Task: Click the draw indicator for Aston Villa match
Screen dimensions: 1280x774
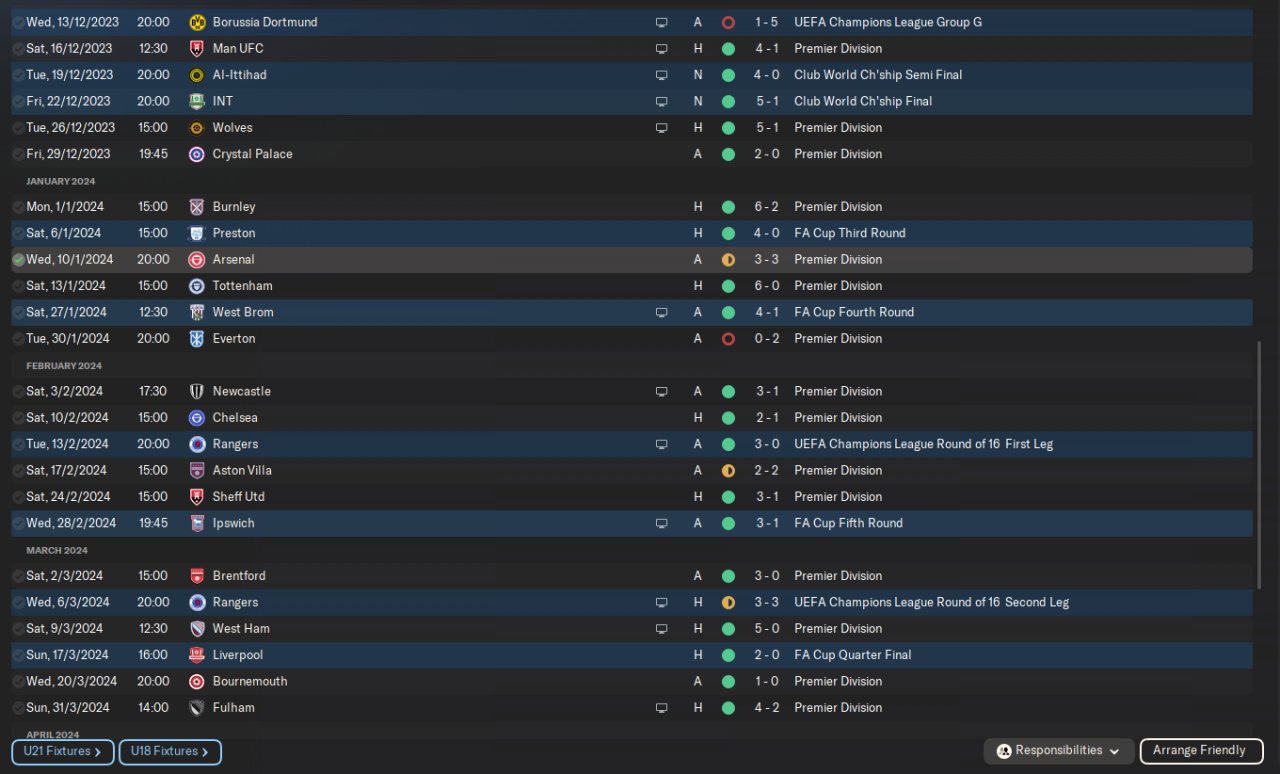Action: 728,471
